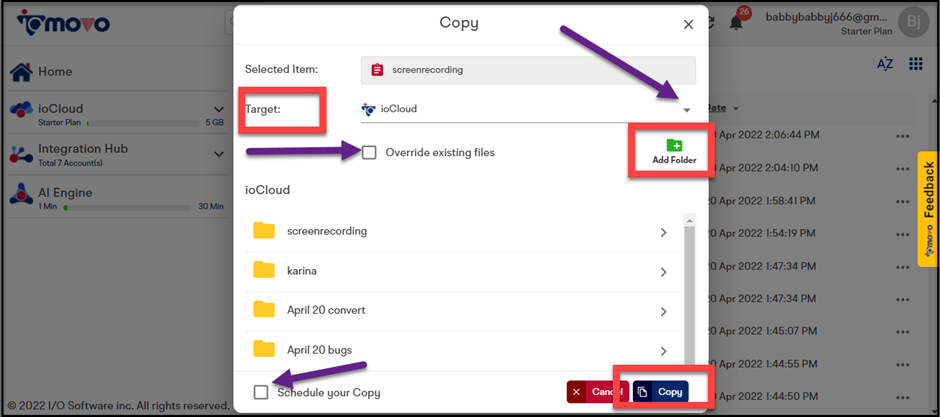
Task: Click the Add Folder label
Action: click(674, 161)
